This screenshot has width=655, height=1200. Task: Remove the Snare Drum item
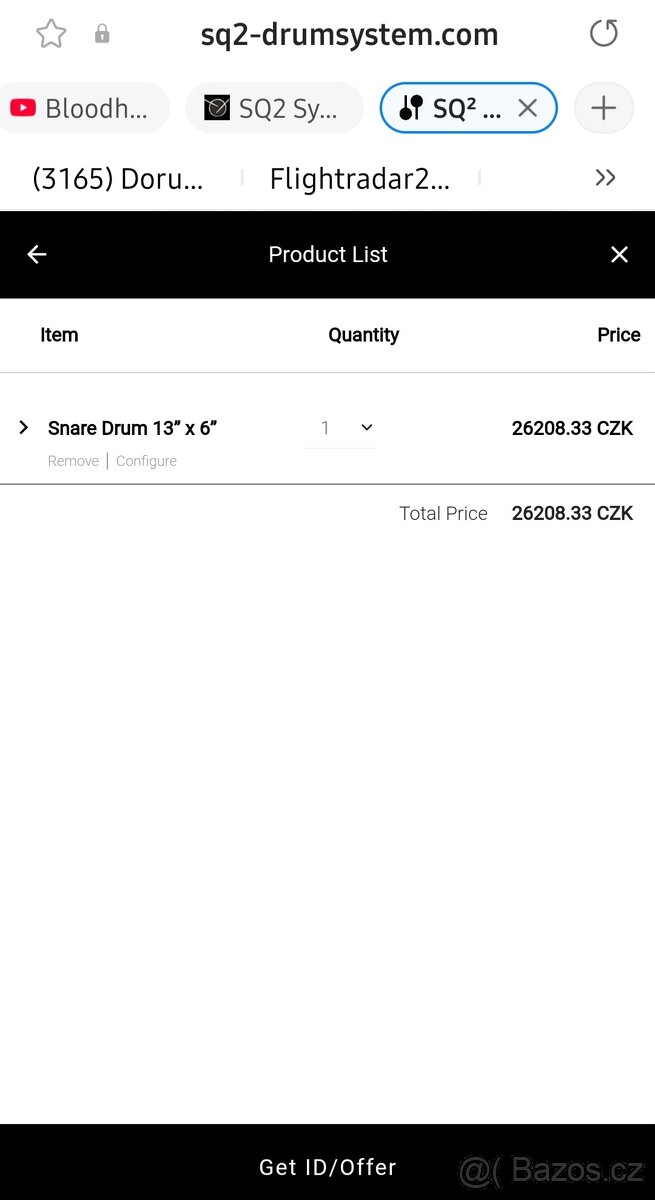[73, 461]
